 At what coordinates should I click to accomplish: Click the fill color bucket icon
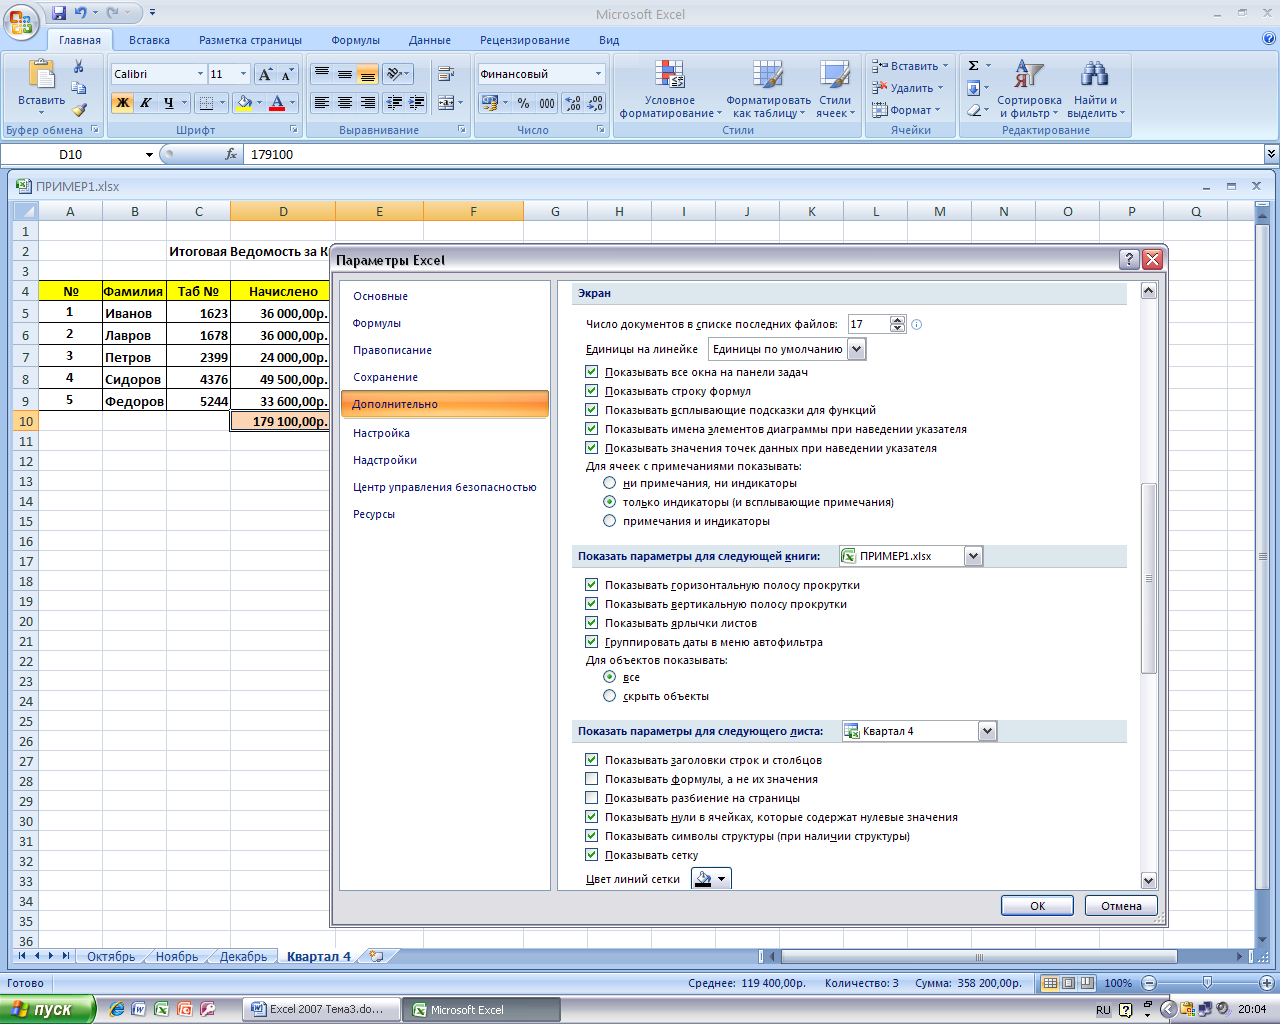click(243, 102)
